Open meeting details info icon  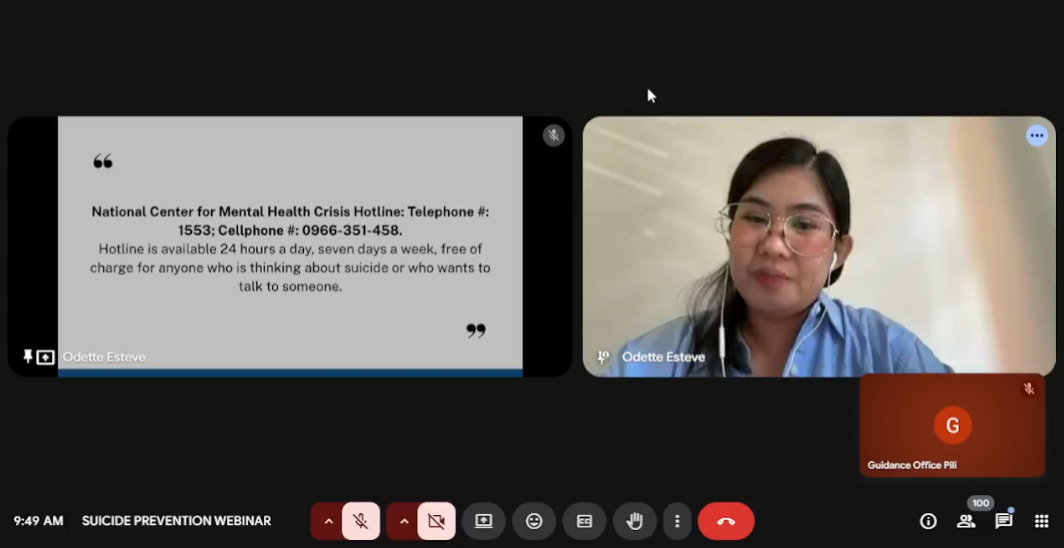(x=928, y=521)
